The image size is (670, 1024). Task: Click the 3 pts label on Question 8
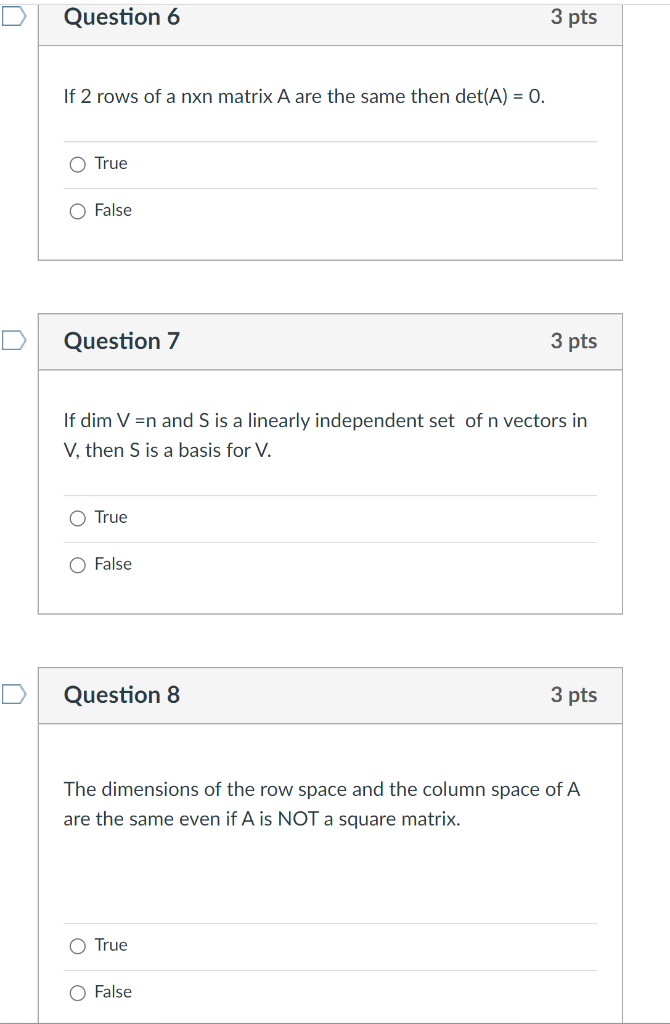click(575, 695)
